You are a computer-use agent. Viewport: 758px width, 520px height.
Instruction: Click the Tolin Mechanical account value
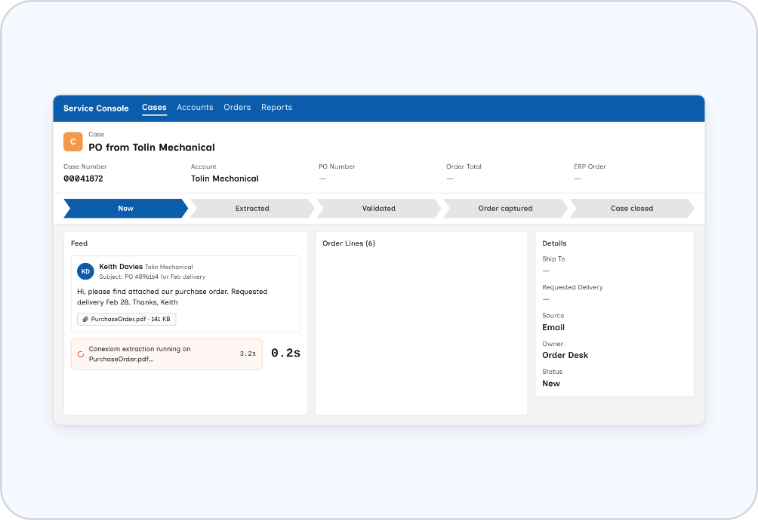(x=225, y=179)
